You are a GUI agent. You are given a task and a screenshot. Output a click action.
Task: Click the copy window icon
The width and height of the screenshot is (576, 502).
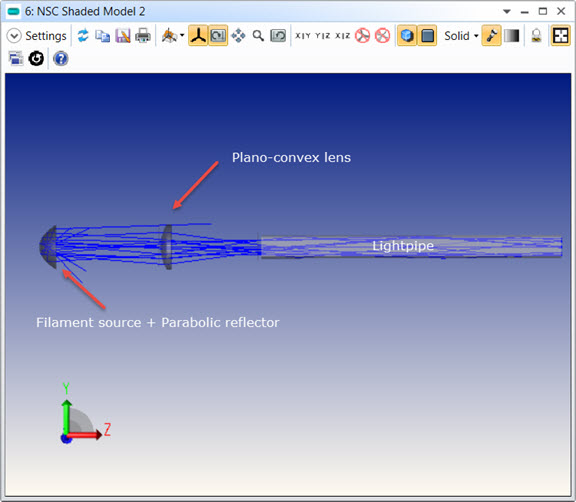coord(102,36)
